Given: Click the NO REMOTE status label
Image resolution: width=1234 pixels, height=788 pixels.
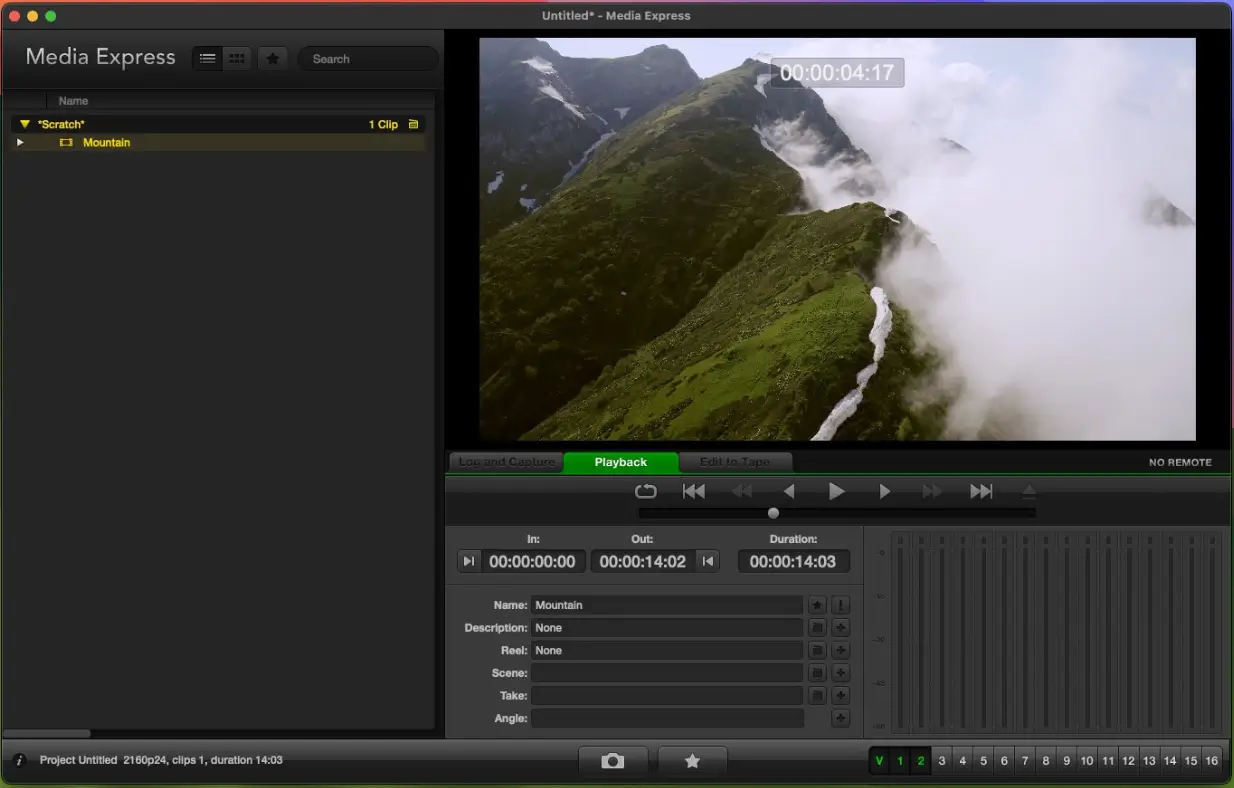Looking at the screenshot, I should (1180, 462).
